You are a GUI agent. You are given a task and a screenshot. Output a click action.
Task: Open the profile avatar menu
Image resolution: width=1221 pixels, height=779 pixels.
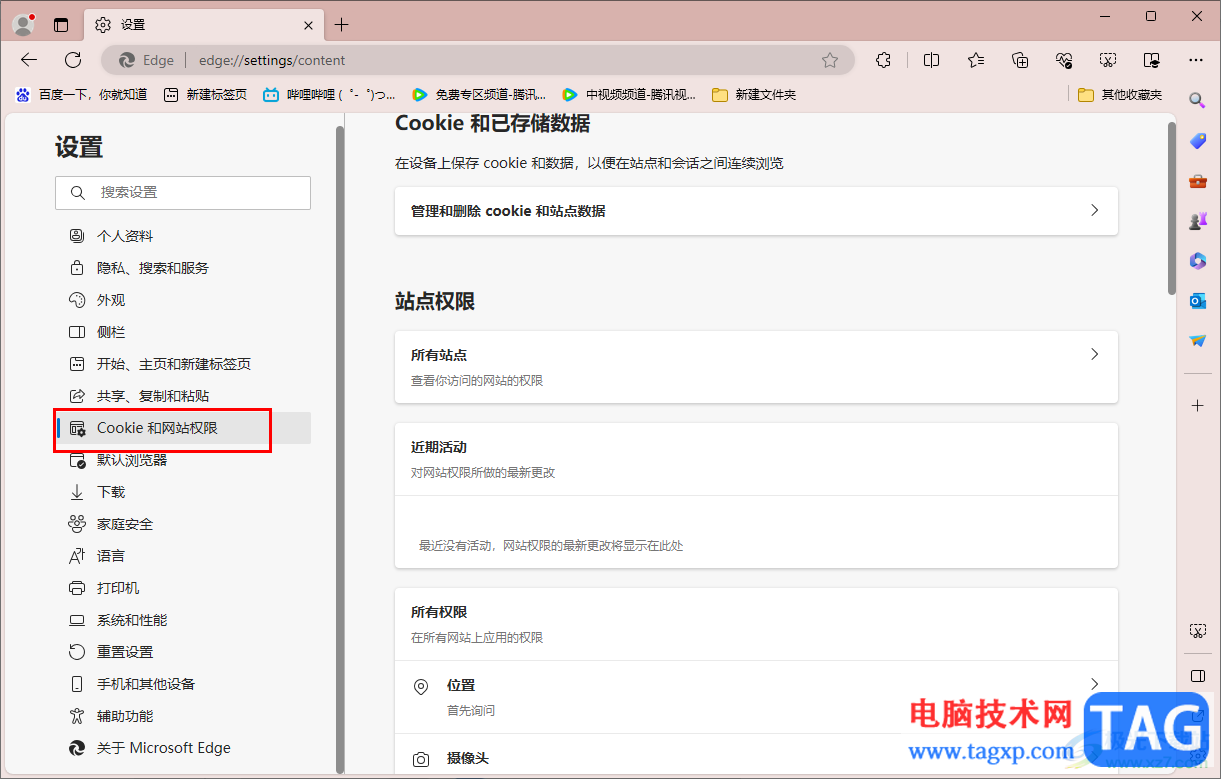pyautogui.click(x=23, y=24)
